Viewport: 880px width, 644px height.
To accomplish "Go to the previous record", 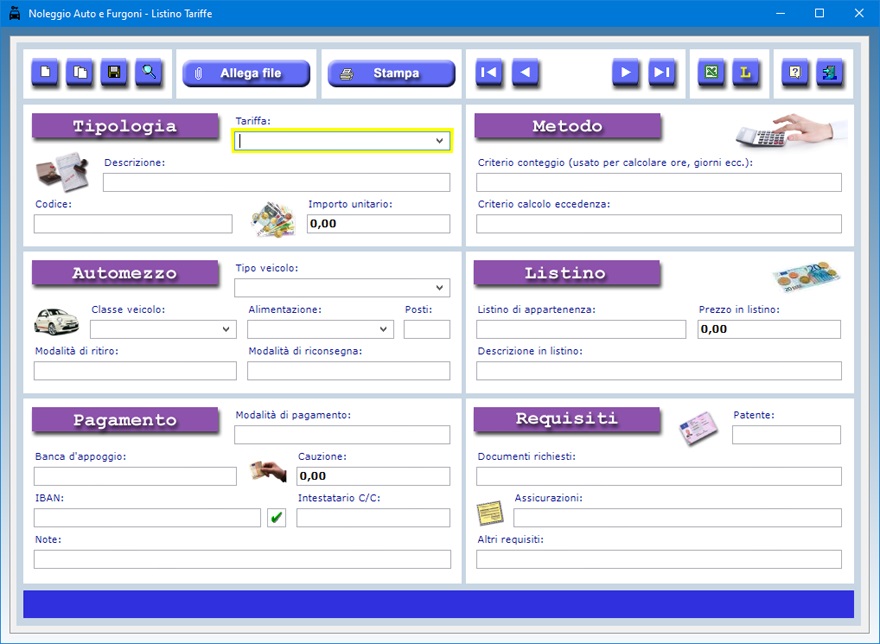I will [525, 73].
